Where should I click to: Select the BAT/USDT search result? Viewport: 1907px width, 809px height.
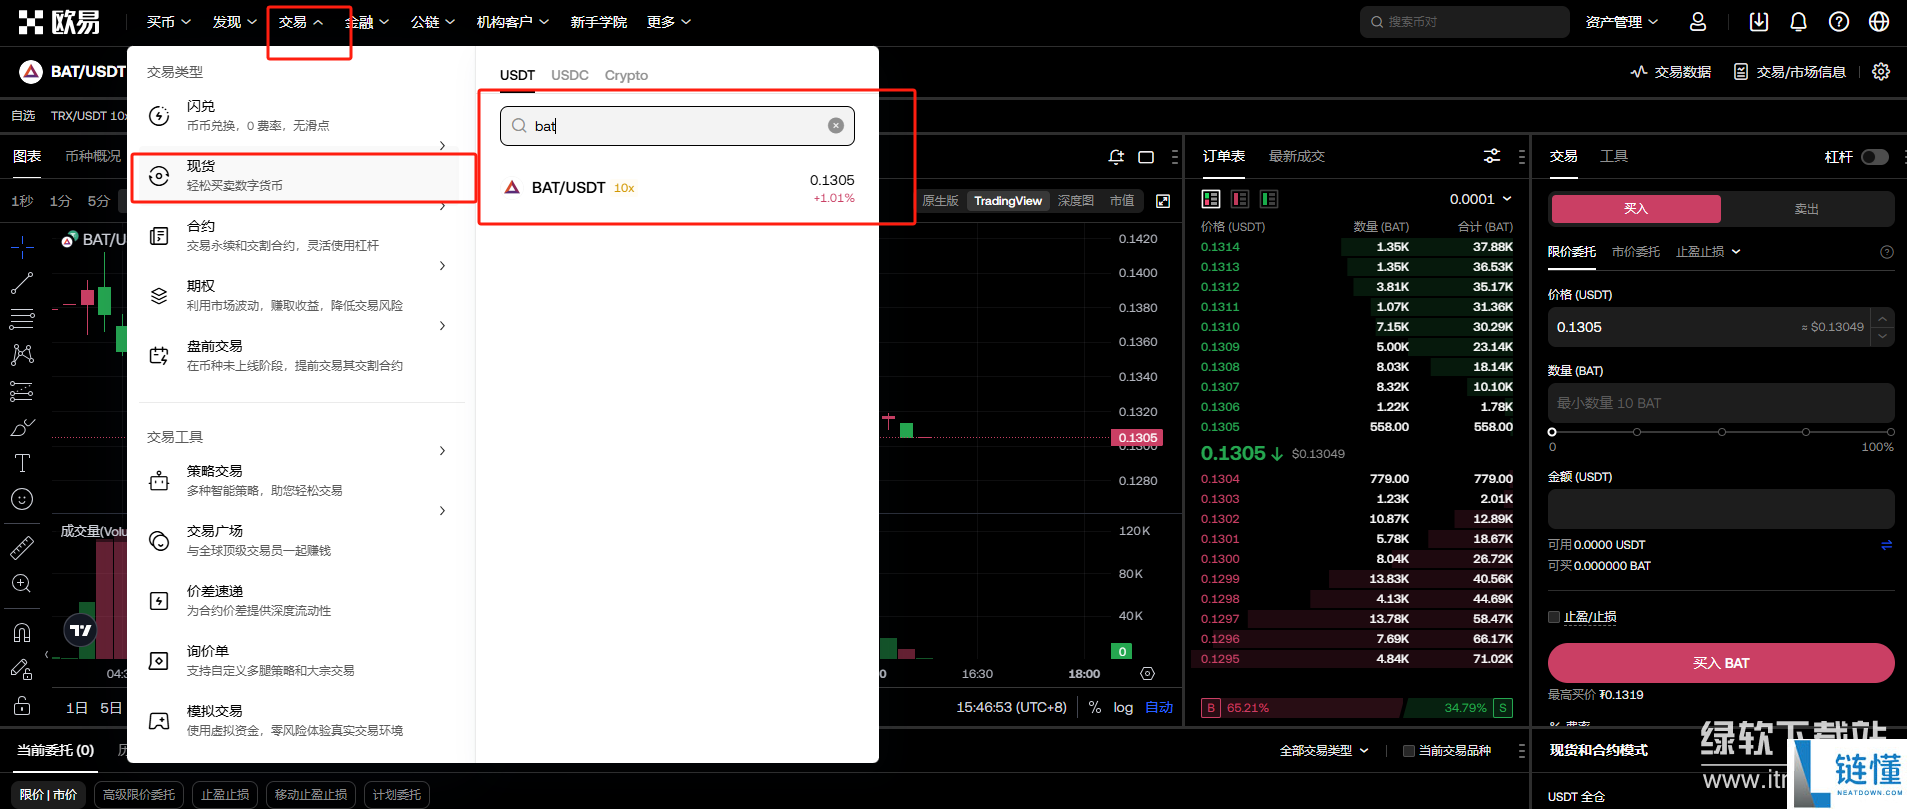coord(678,188)
